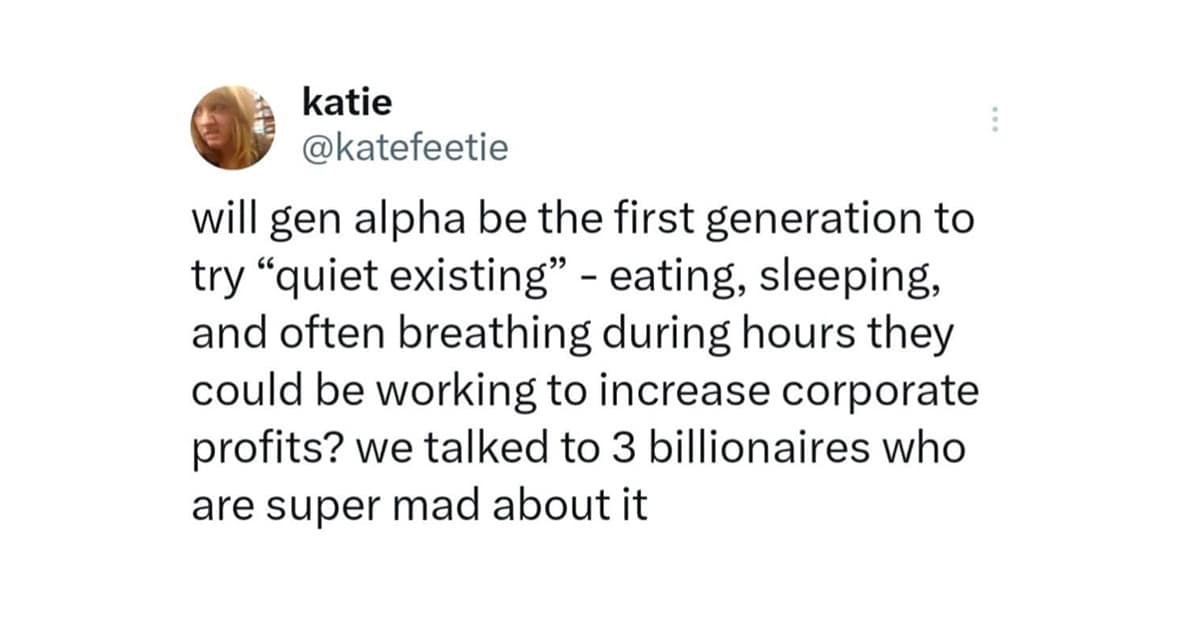
Task: Open the @katefeetie handle link
Action: click(404, 149)
